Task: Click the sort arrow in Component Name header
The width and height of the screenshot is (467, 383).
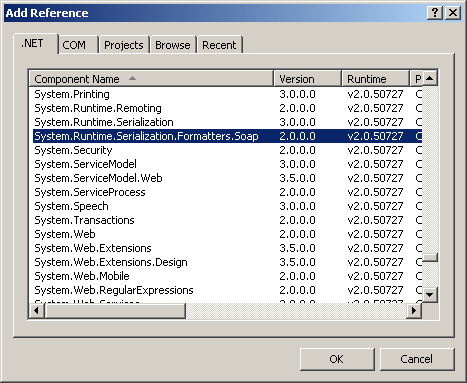Action: click(132, 78)
